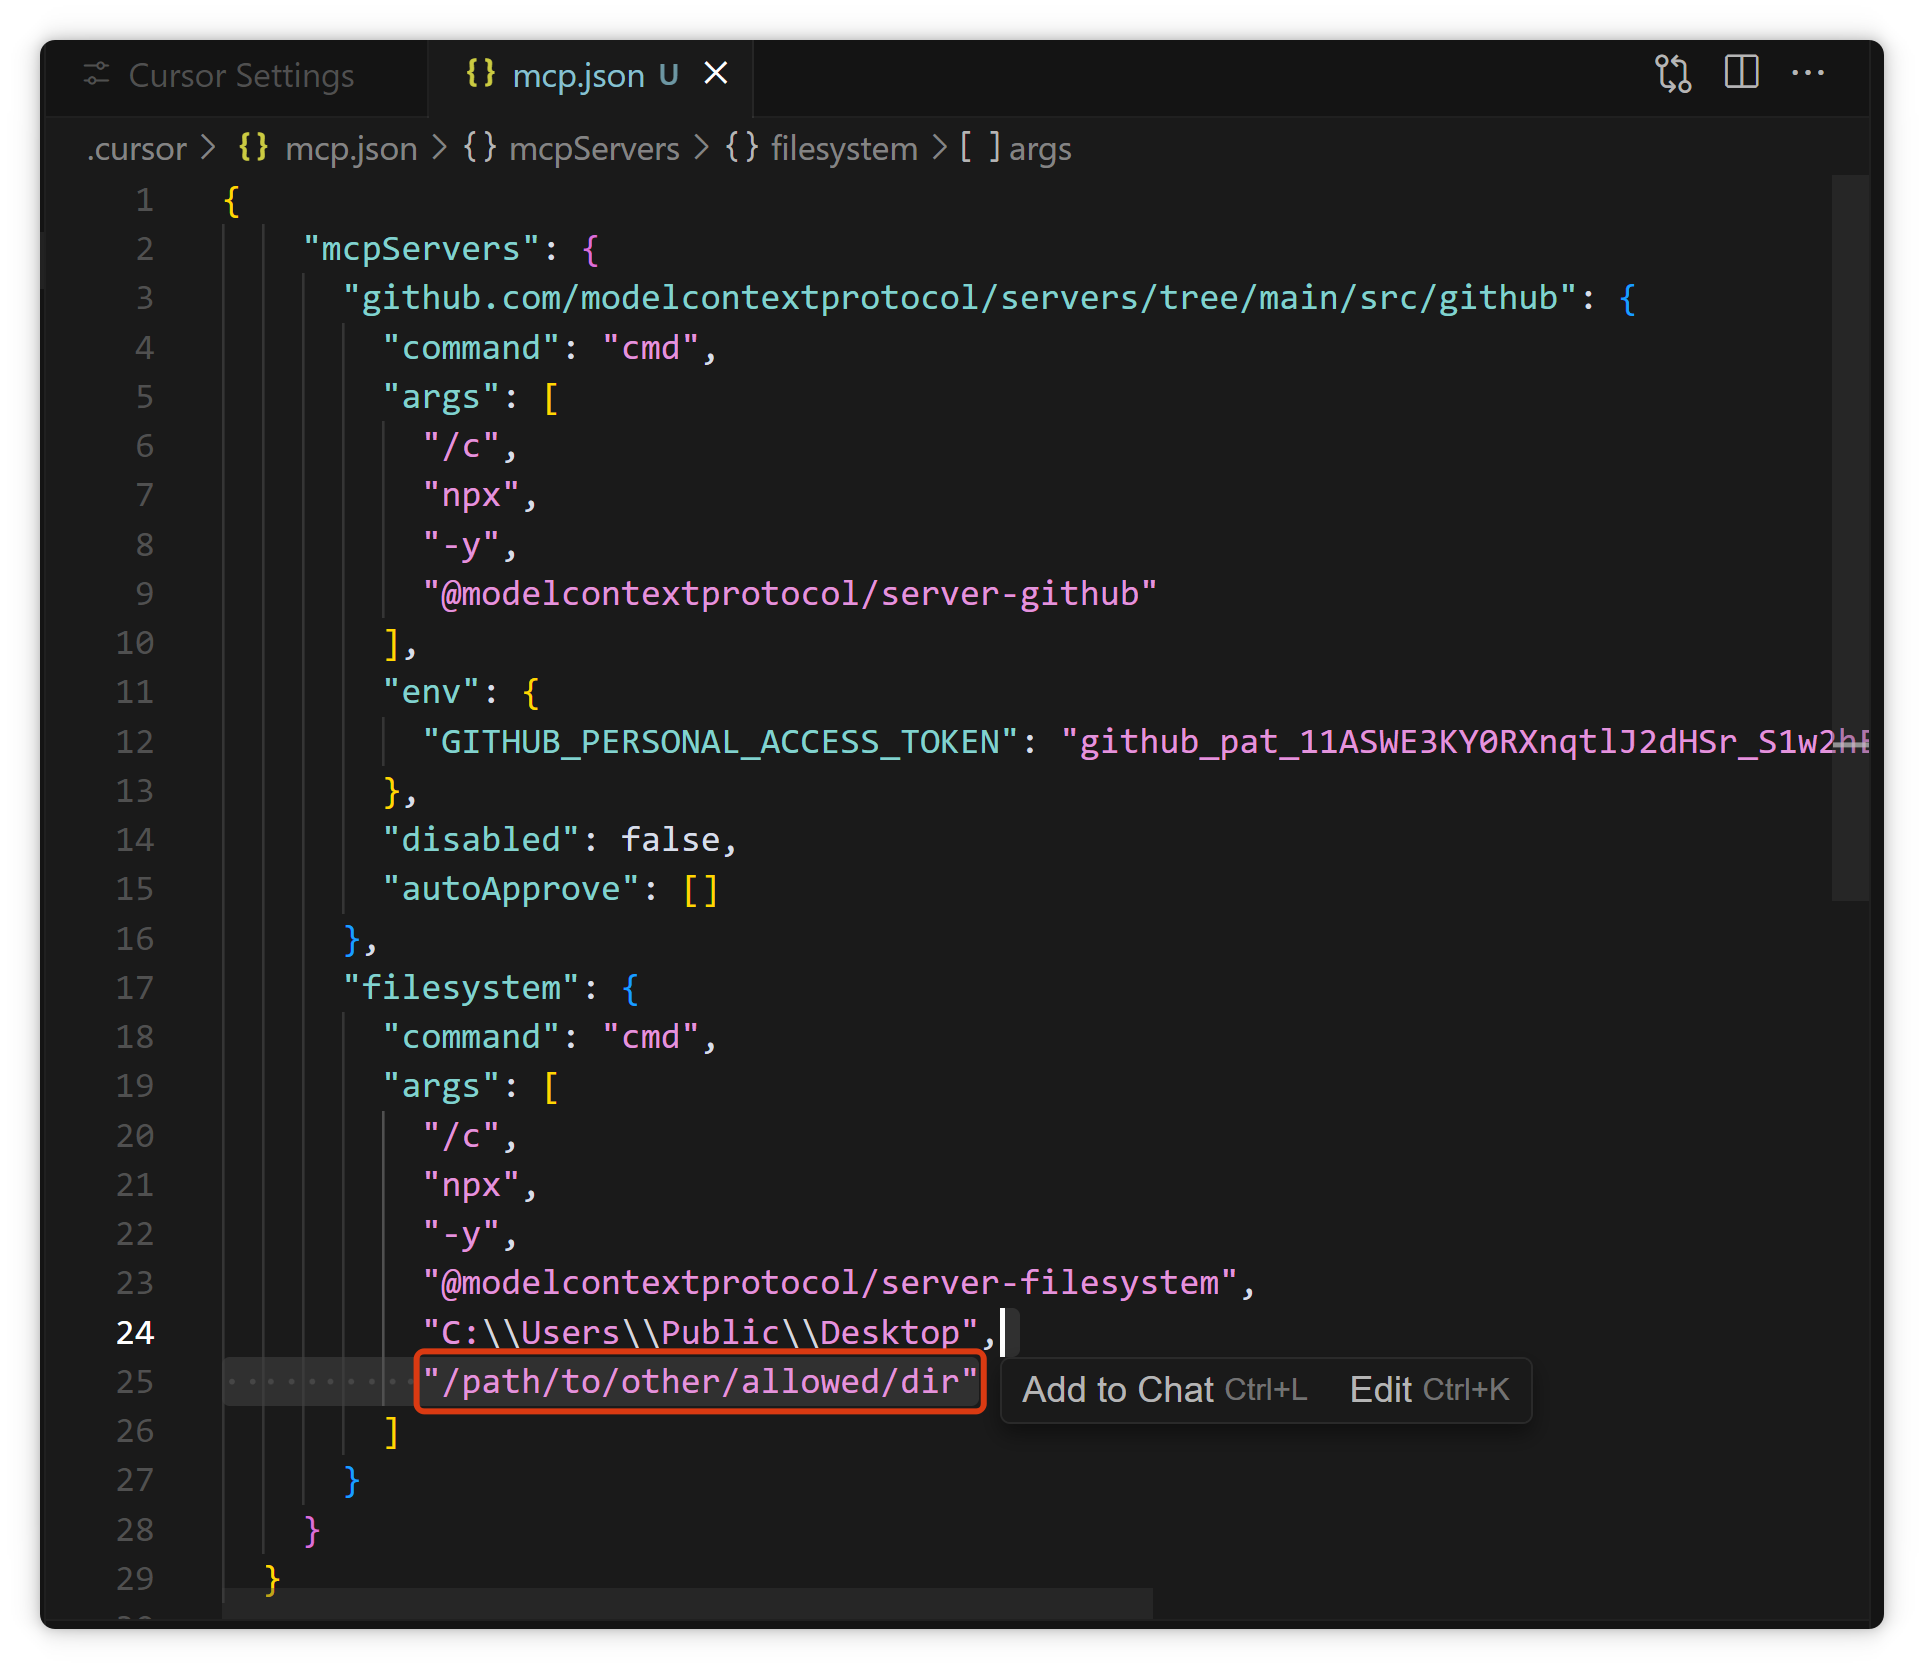This screenshot has height=1669, width=1924.
Task: Click the Split Editor icon
Action: 1741,72
